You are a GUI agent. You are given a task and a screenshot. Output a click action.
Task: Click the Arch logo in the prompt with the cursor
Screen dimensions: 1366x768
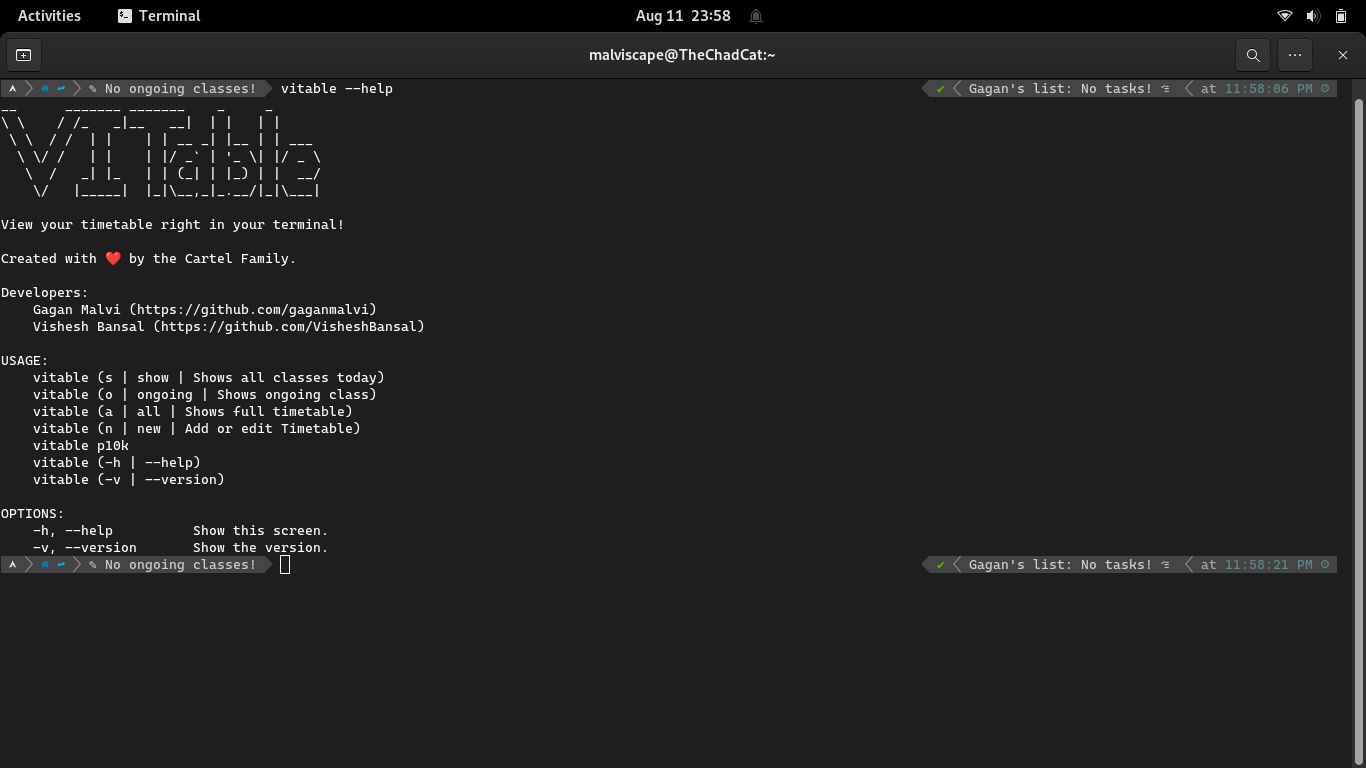point(12,565)
